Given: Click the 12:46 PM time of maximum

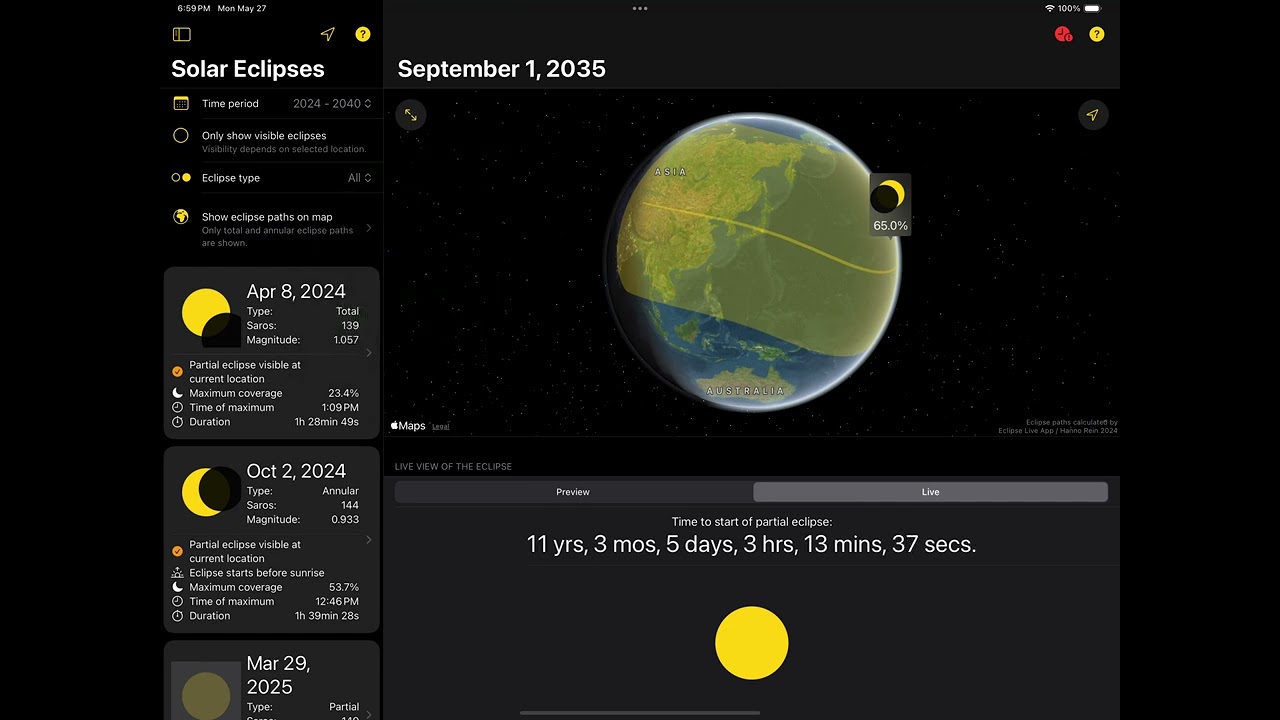Looking at the screenshot, I should point(338,601).
